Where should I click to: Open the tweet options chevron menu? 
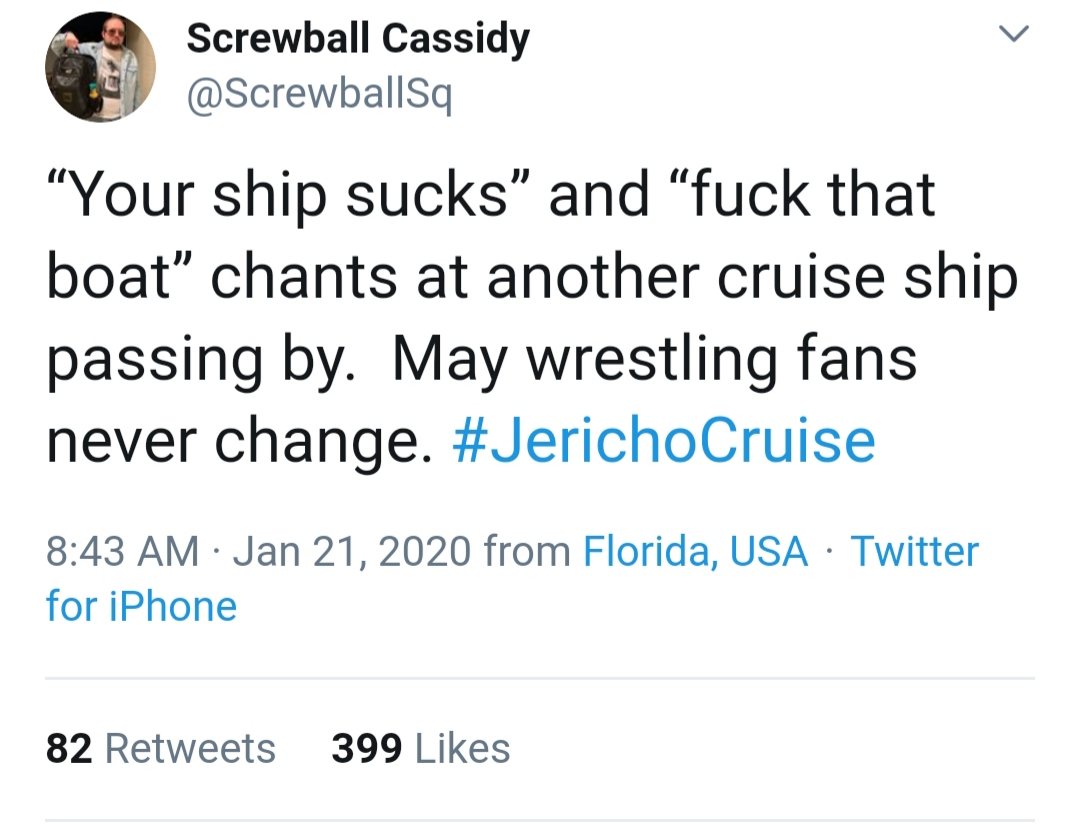[x=1014, y=36]
